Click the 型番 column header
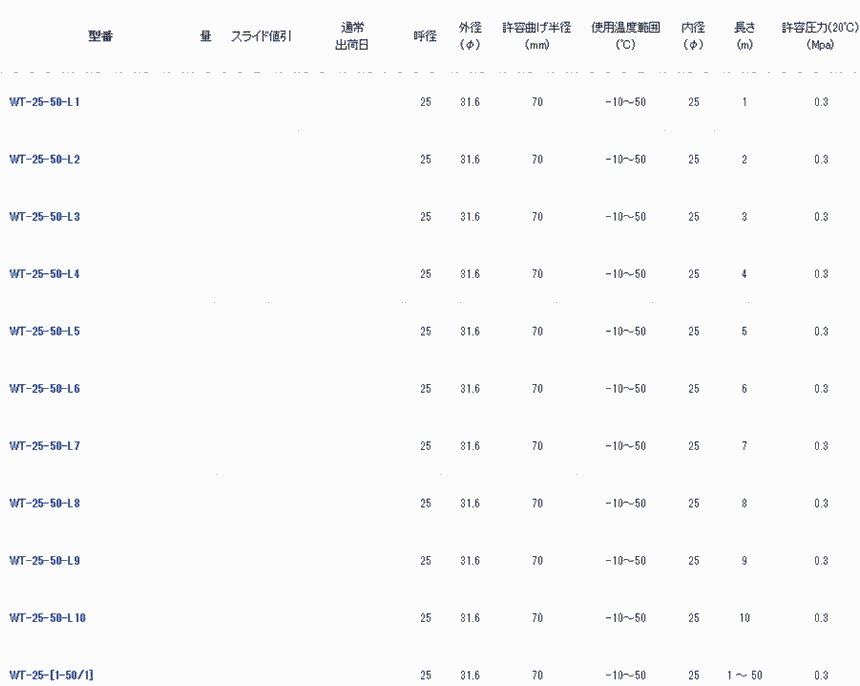Image resolution: width=860 pixels, height=686 pixels. coord(100,36)
